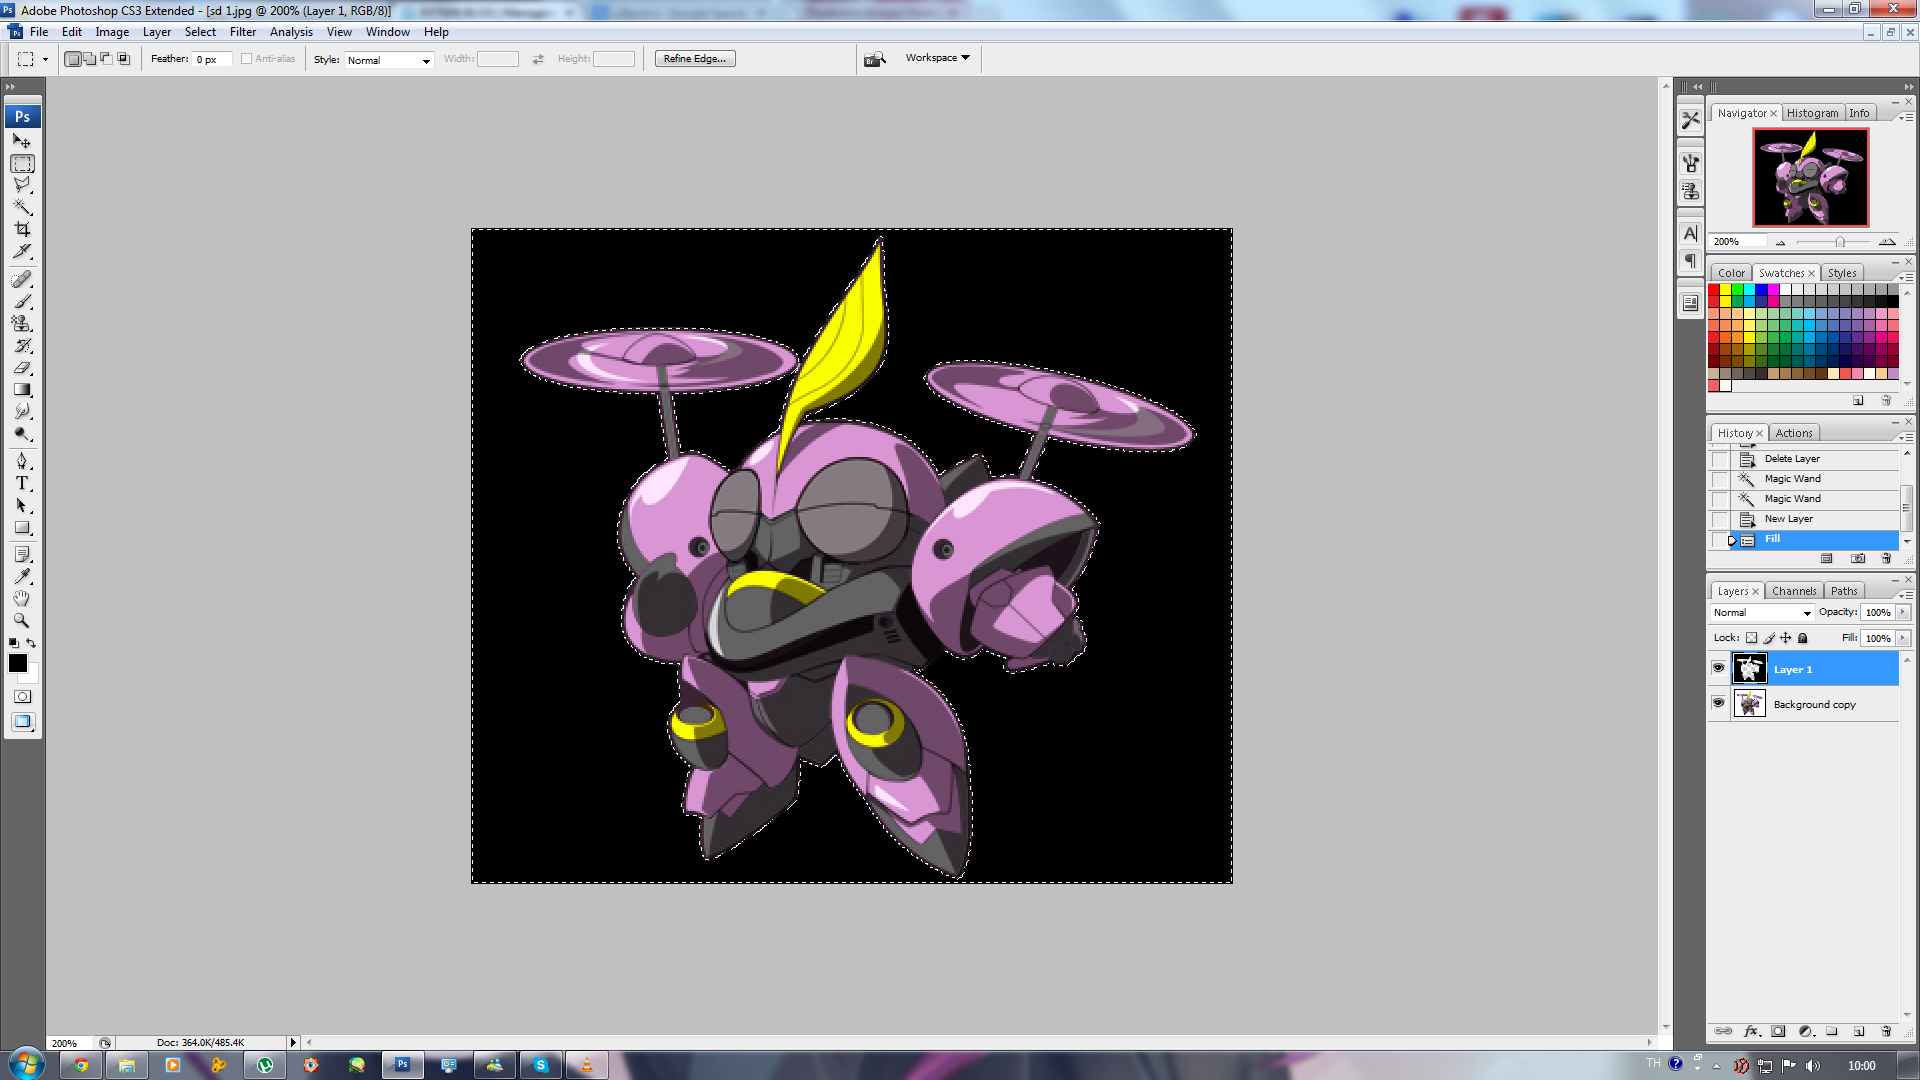Viewport: 1920px width, 1080px height.
Task: Swap foreground and background colors
Action: click(32, 643)
